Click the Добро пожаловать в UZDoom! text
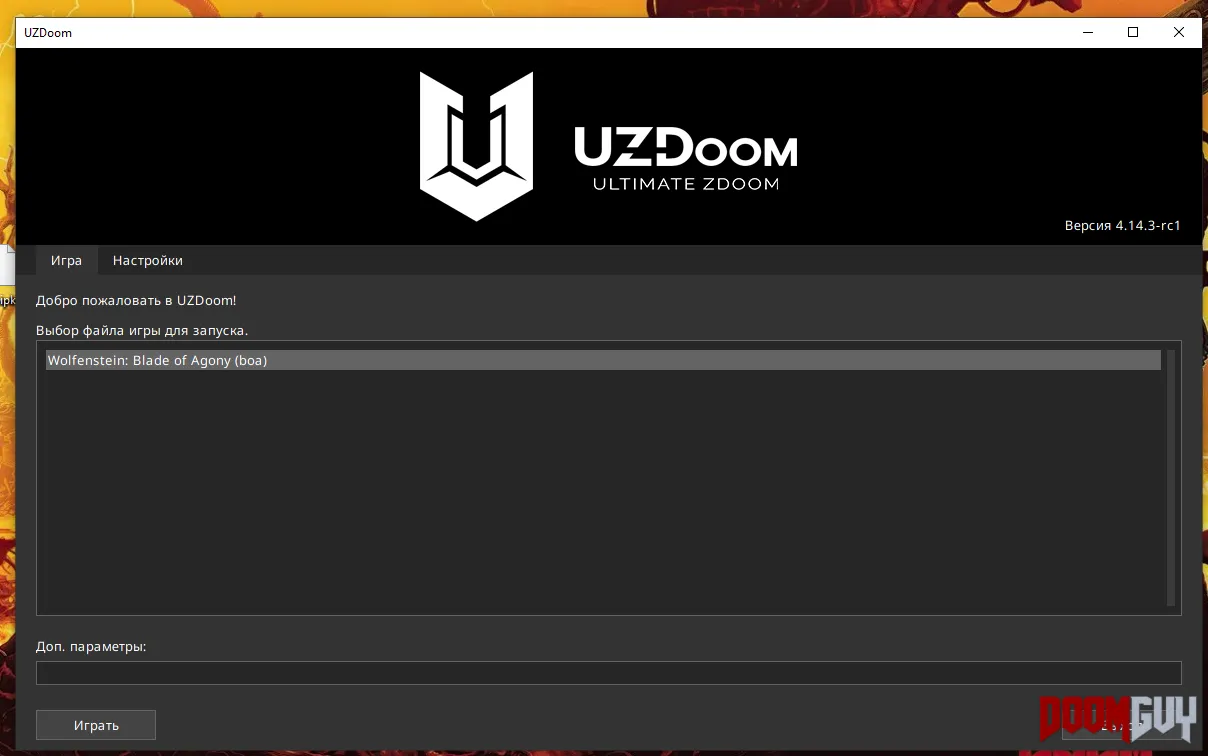The height and width of the screenshot is (756, 1208). [x=136, y=300]
